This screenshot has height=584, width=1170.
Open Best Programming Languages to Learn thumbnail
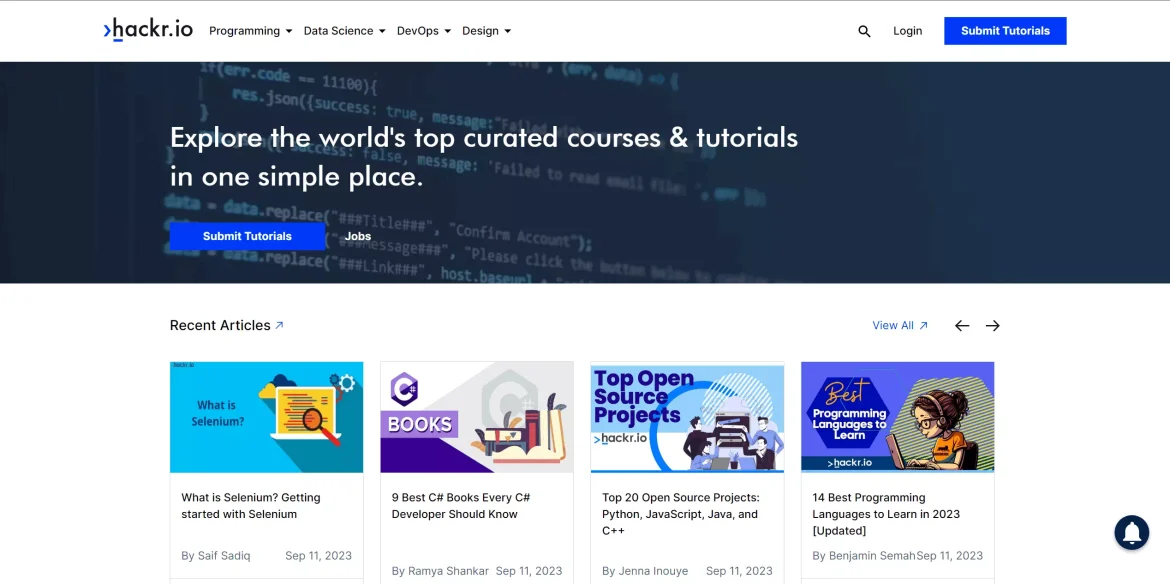(898, 417)
